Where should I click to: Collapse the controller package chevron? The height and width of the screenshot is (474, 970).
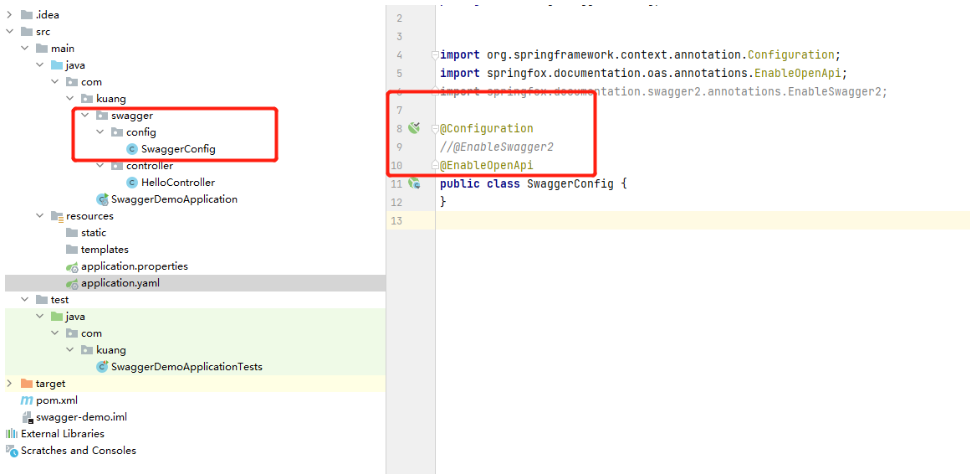click(100, 166)
